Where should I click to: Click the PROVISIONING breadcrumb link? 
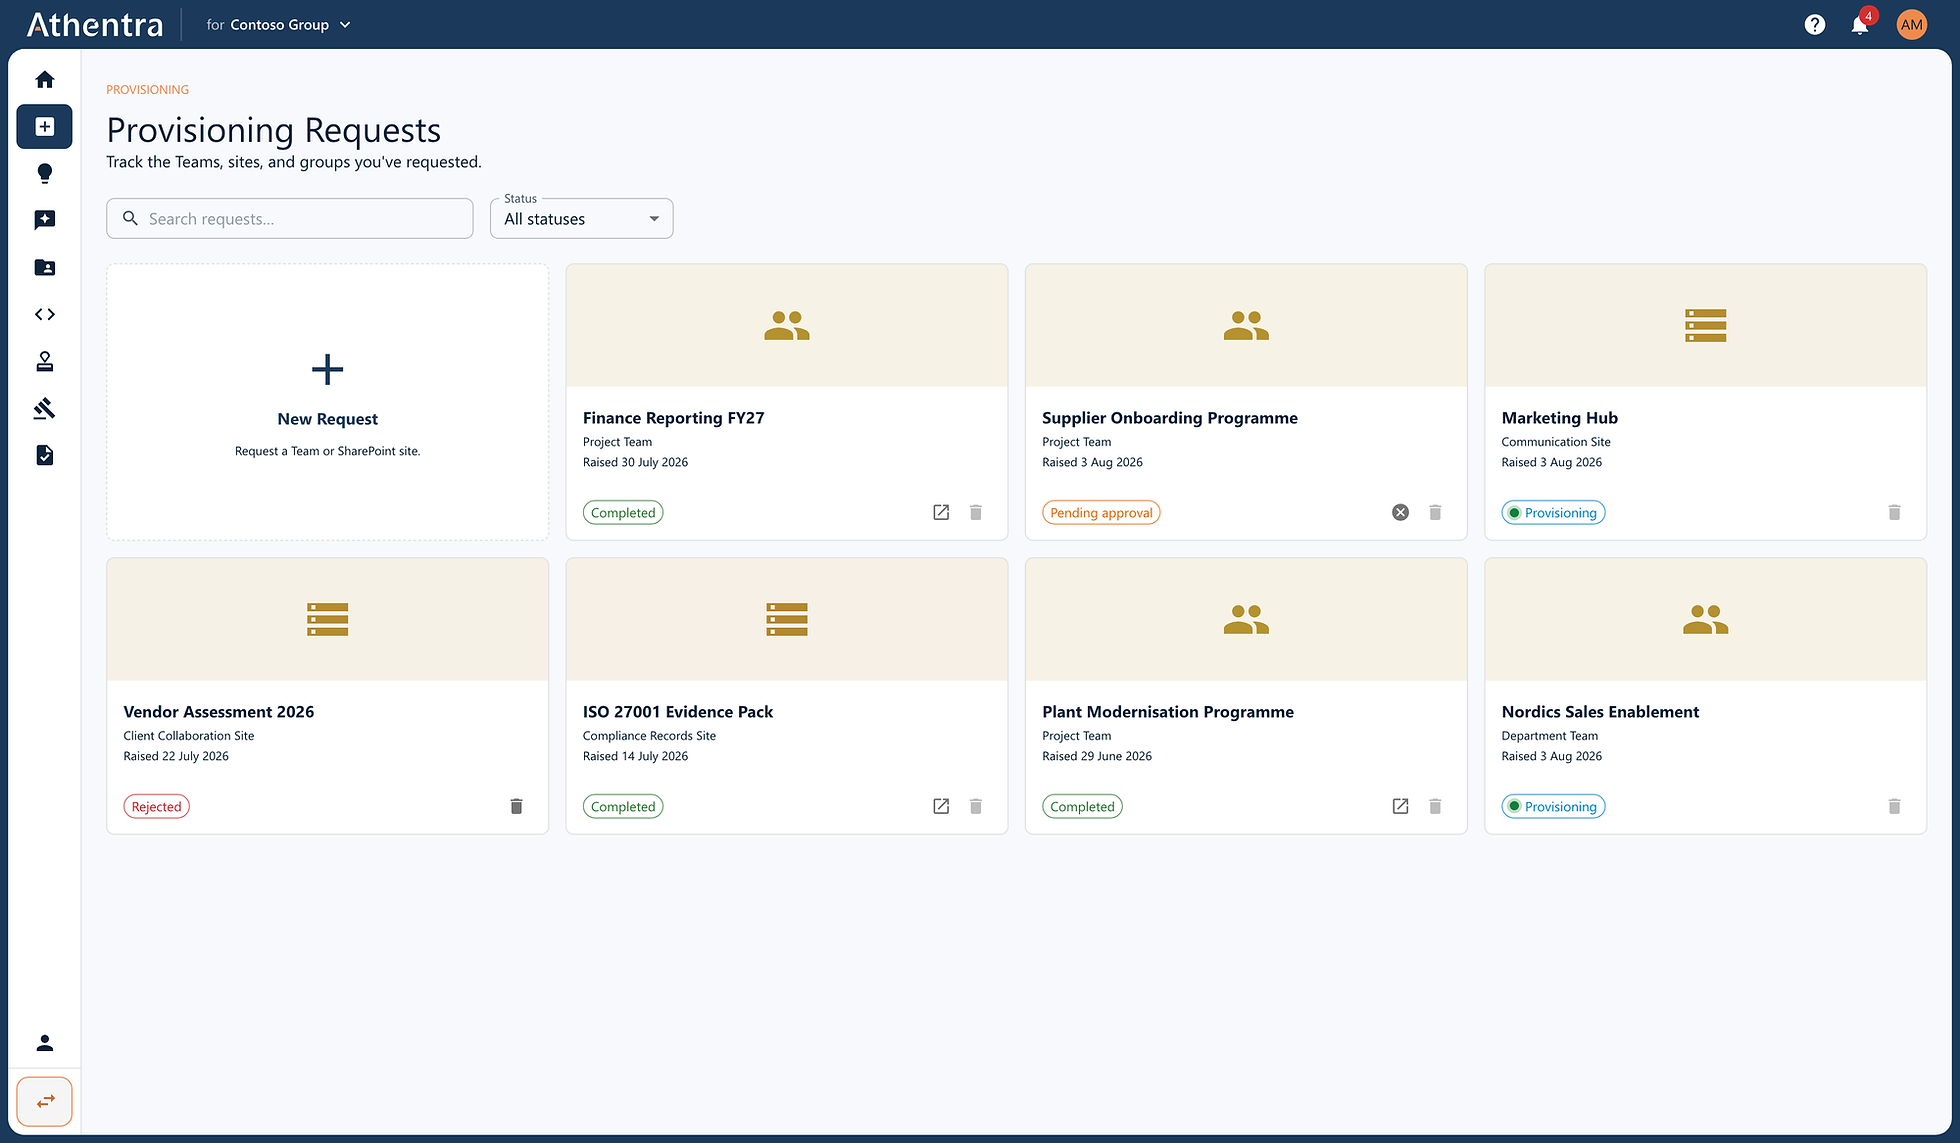pyautogui.click(x=147, y=90)
